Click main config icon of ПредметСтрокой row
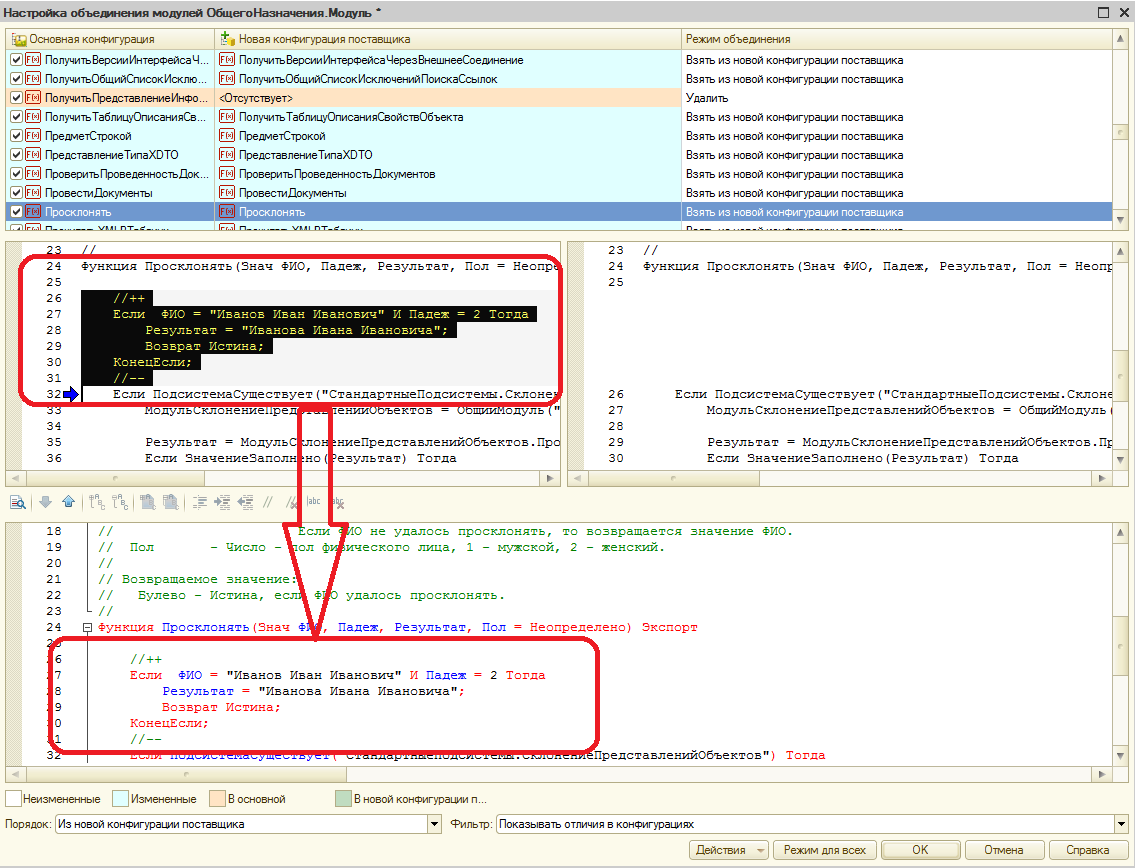The image size is (1135, 868). [x=33, y=136]
